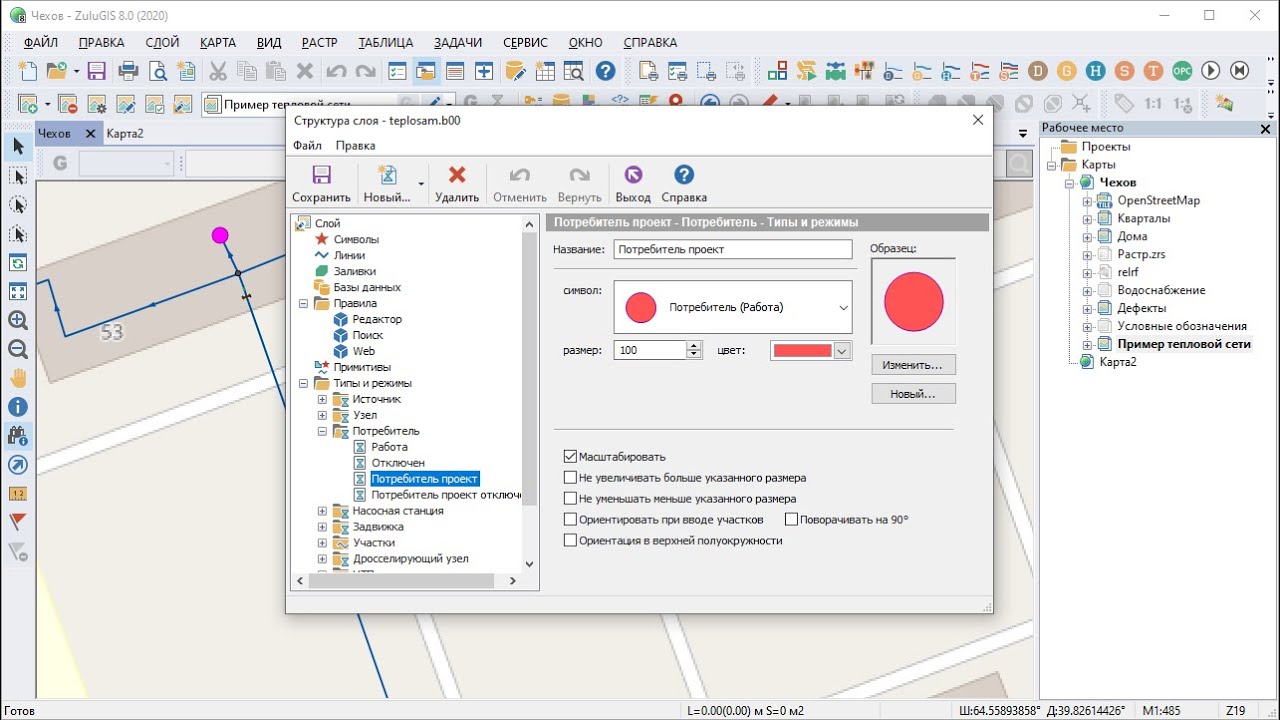Expand the Задвижка node
The image size is (1280, 720).
coord(322,527)
